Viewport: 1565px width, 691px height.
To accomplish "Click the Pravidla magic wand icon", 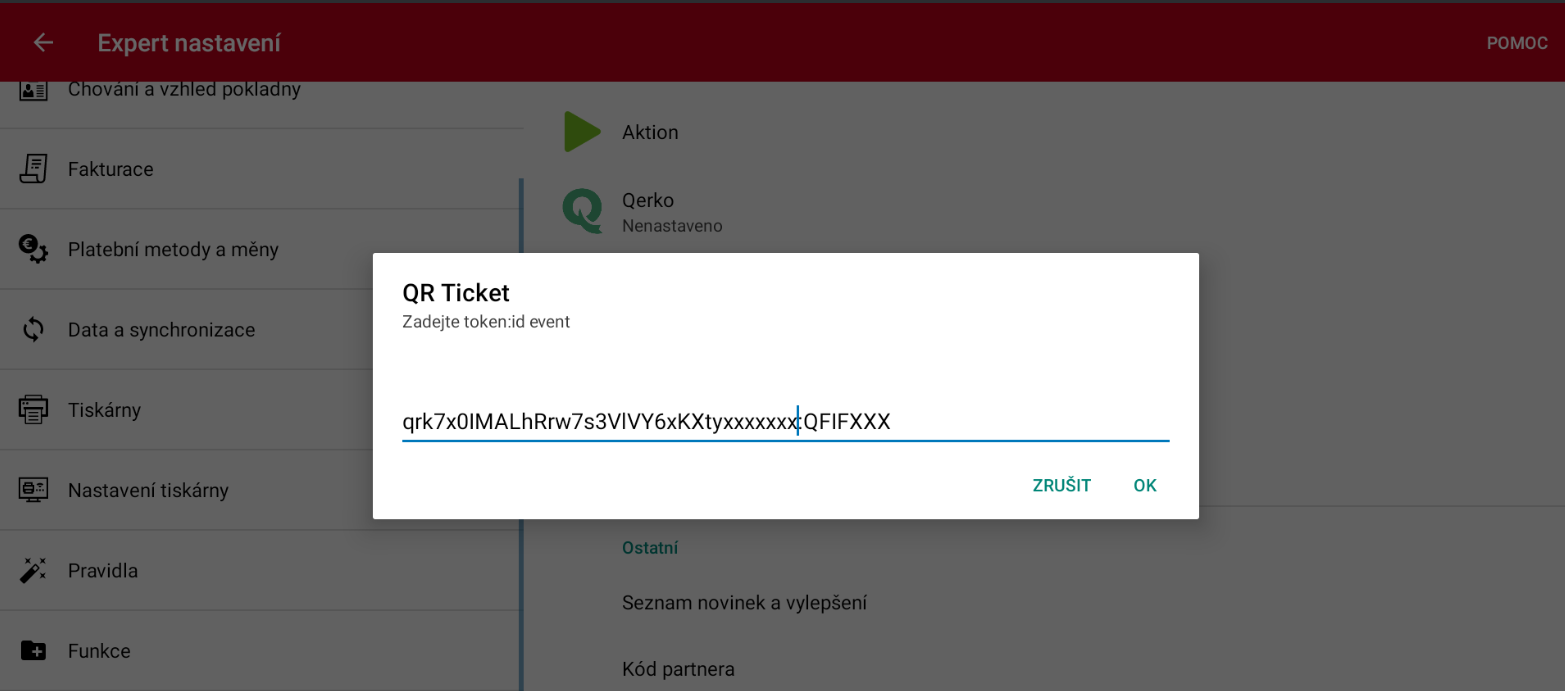I will click(33, 571).
